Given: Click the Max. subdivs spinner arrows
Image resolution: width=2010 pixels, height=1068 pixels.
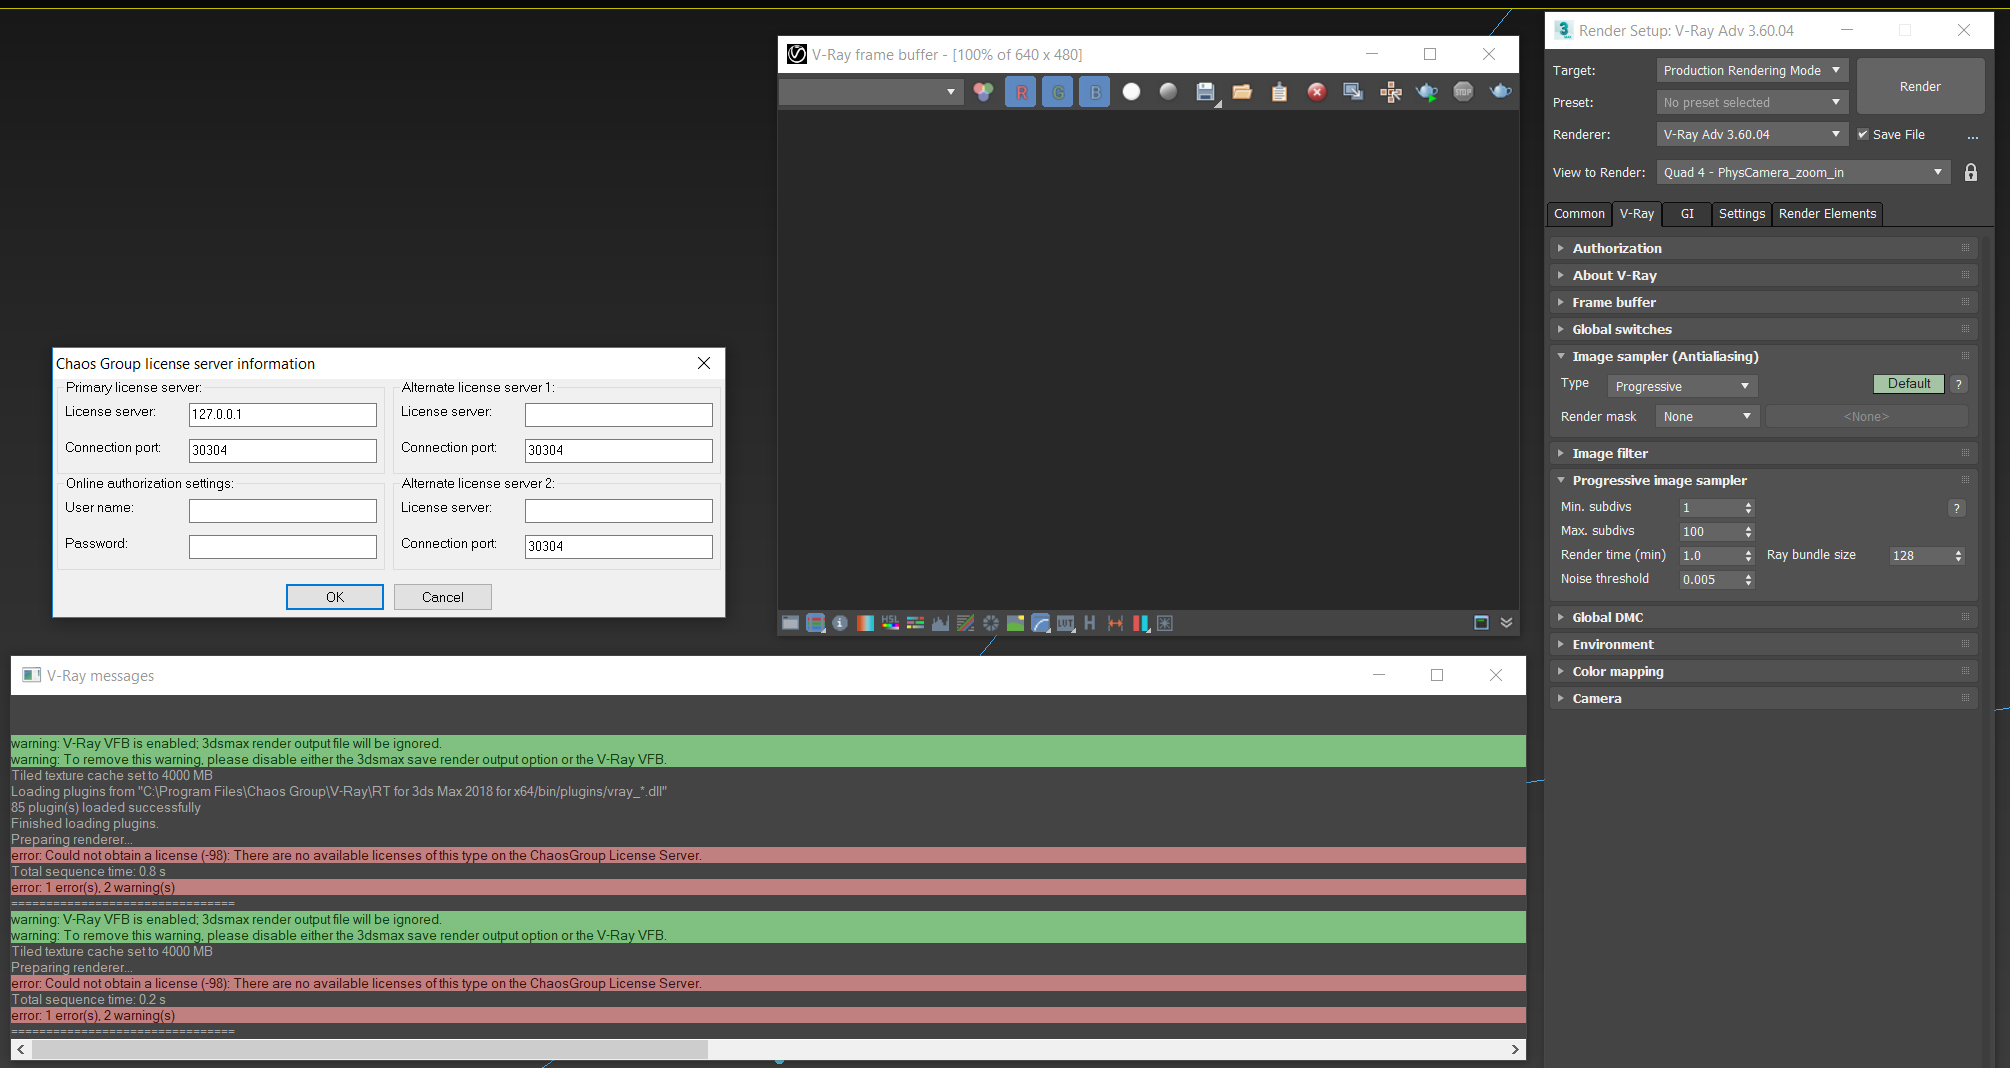Looking at the screenshot, I should 1748,532.
